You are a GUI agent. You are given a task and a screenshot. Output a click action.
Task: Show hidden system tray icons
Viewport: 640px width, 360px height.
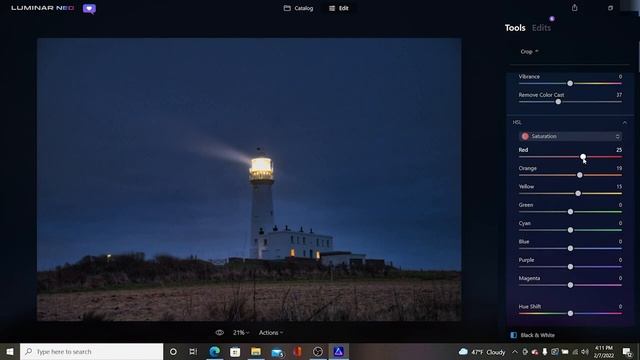click(515, 351)
